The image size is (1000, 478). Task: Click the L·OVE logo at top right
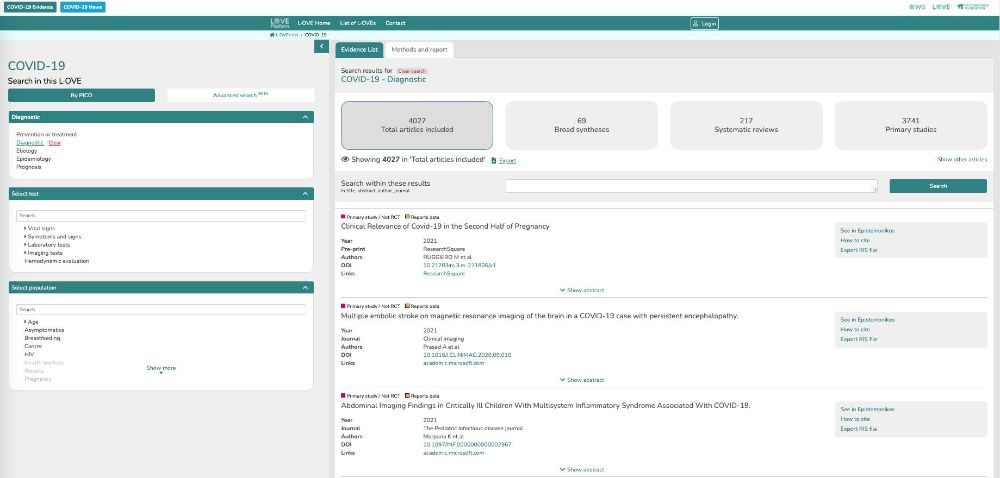pyautogui.click(x=940, y=7)
